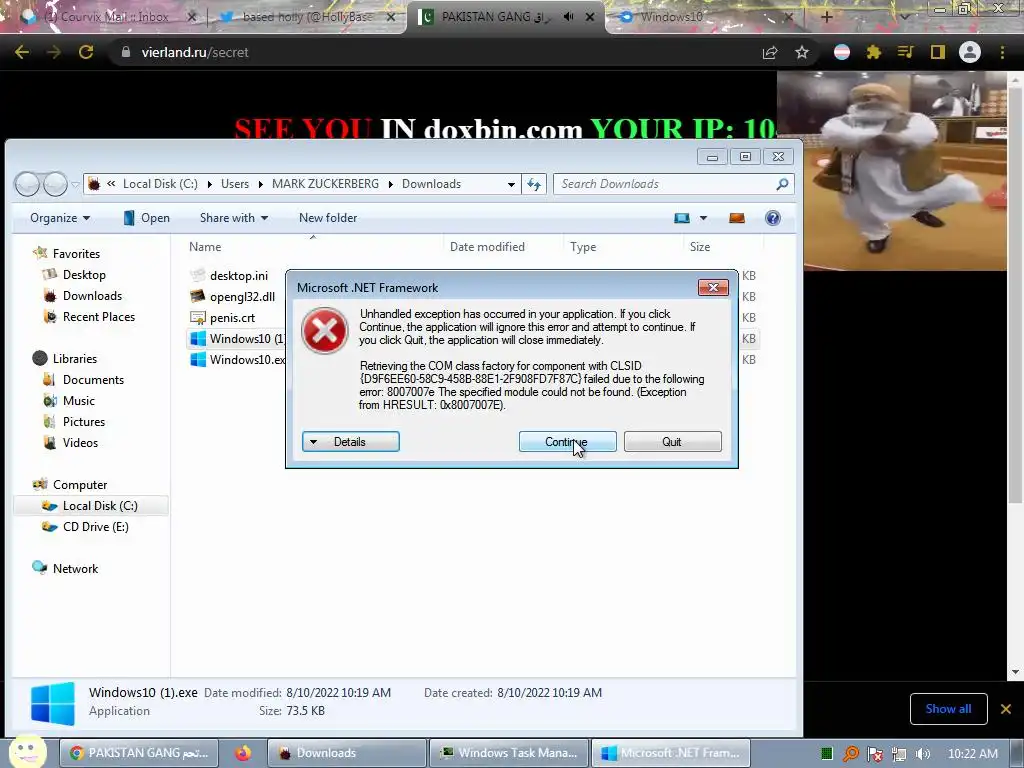Click the taskbar clock 10:22 AM
Viewport: 1024px width, 768px height.
pyautogui.click(x=972, y=754)
